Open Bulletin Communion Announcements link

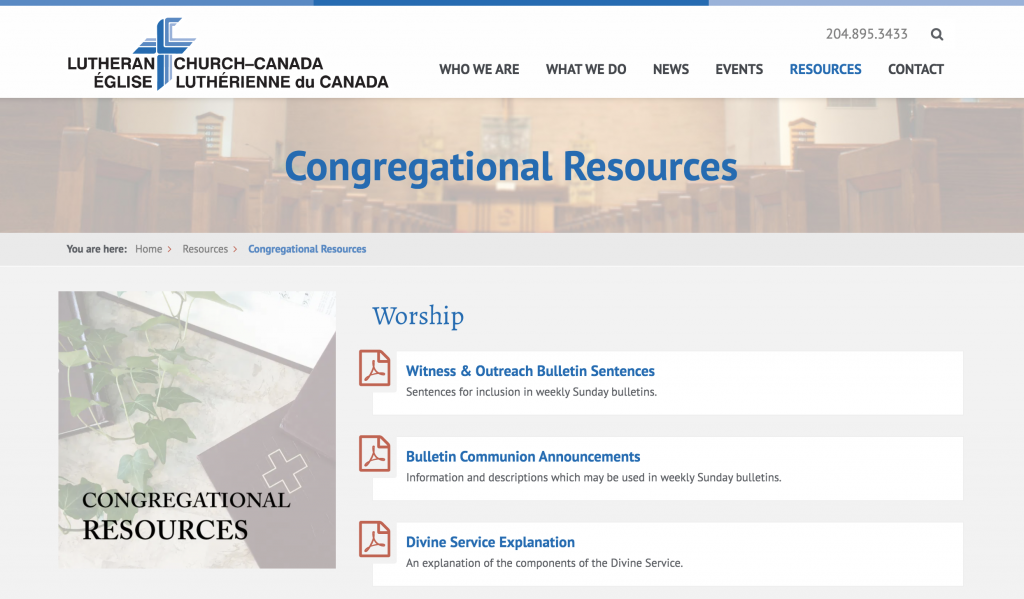(x=523, y=457)
